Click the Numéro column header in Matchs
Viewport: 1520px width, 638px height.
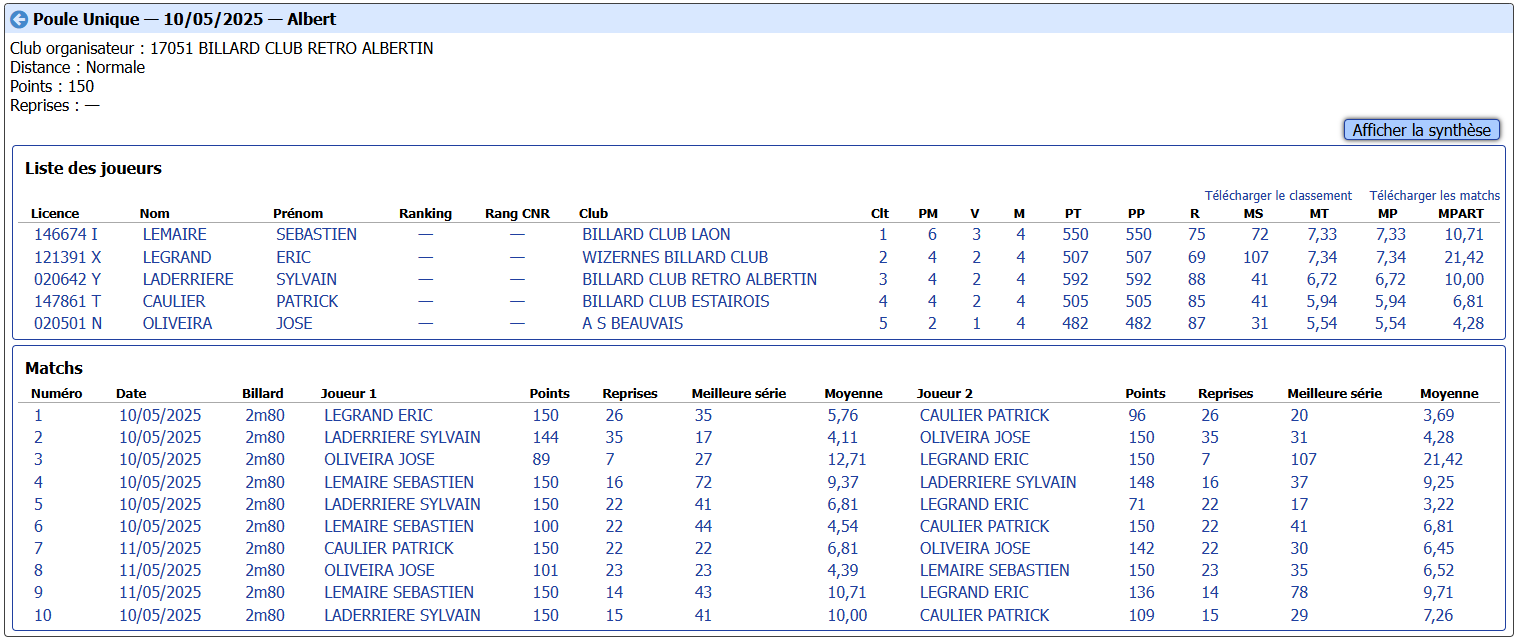point(57,393)
